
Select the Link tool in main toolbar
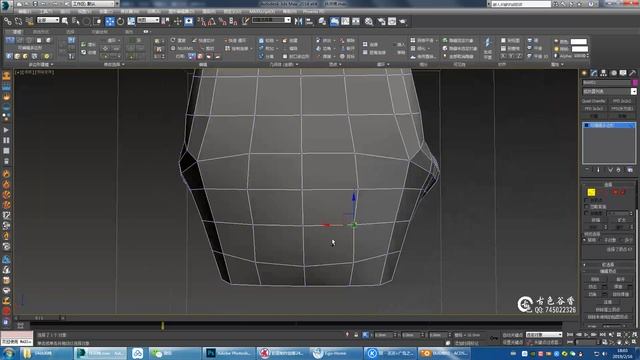tap(7, 21)
